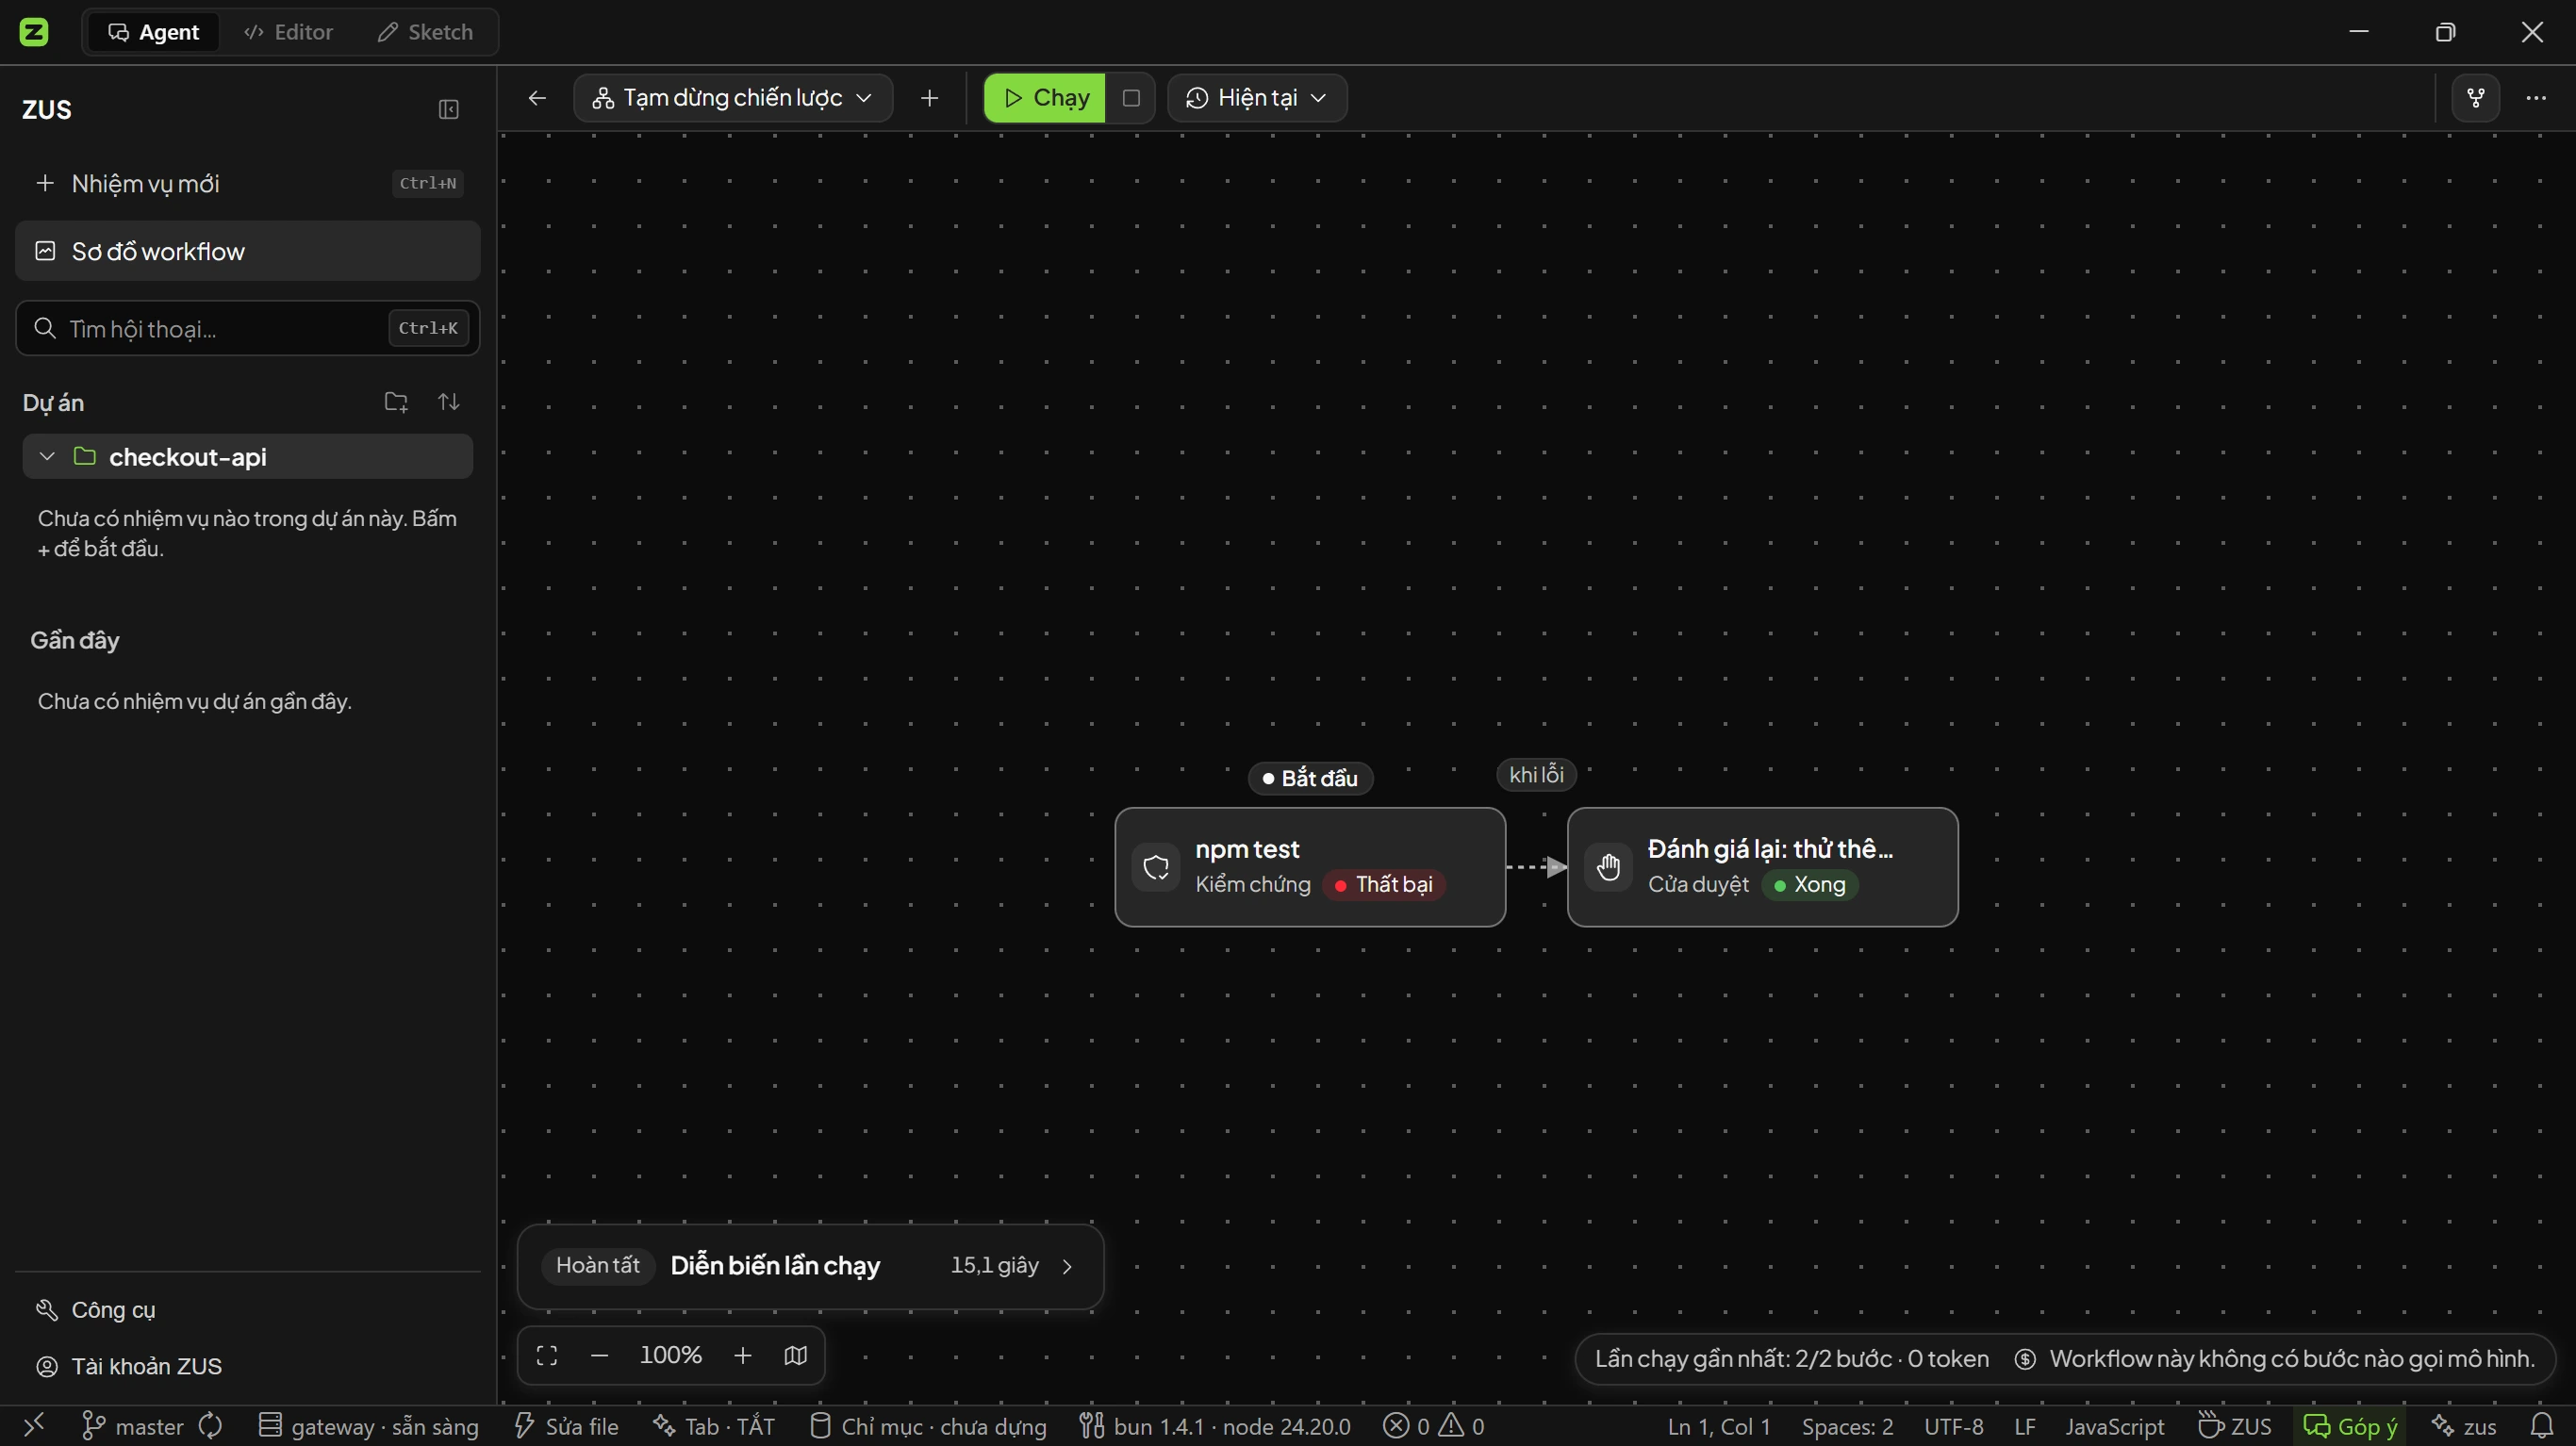This screenshot has height=1446, width=2576.
Task: Zoom in the workflow canvas
Action: coord(743,1356)
